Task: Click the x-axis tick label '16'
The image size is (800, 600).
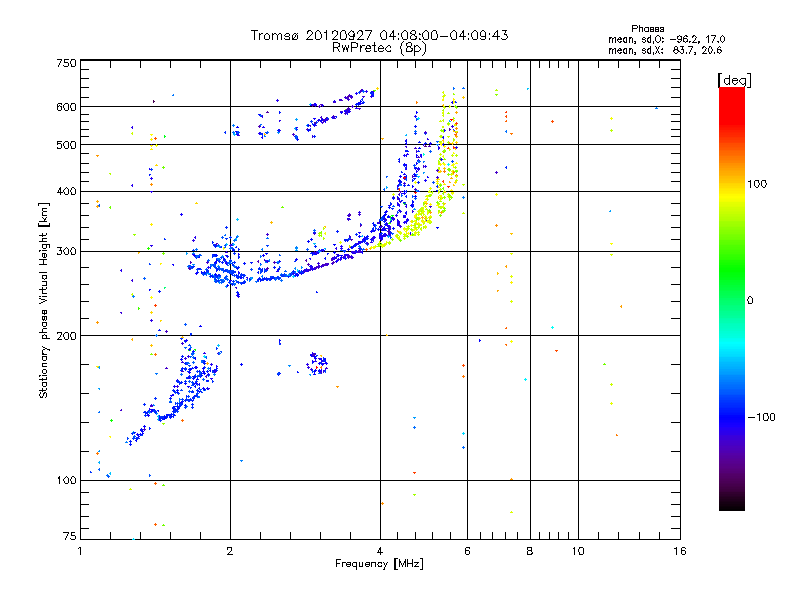Action: click(x=680, y=551)
